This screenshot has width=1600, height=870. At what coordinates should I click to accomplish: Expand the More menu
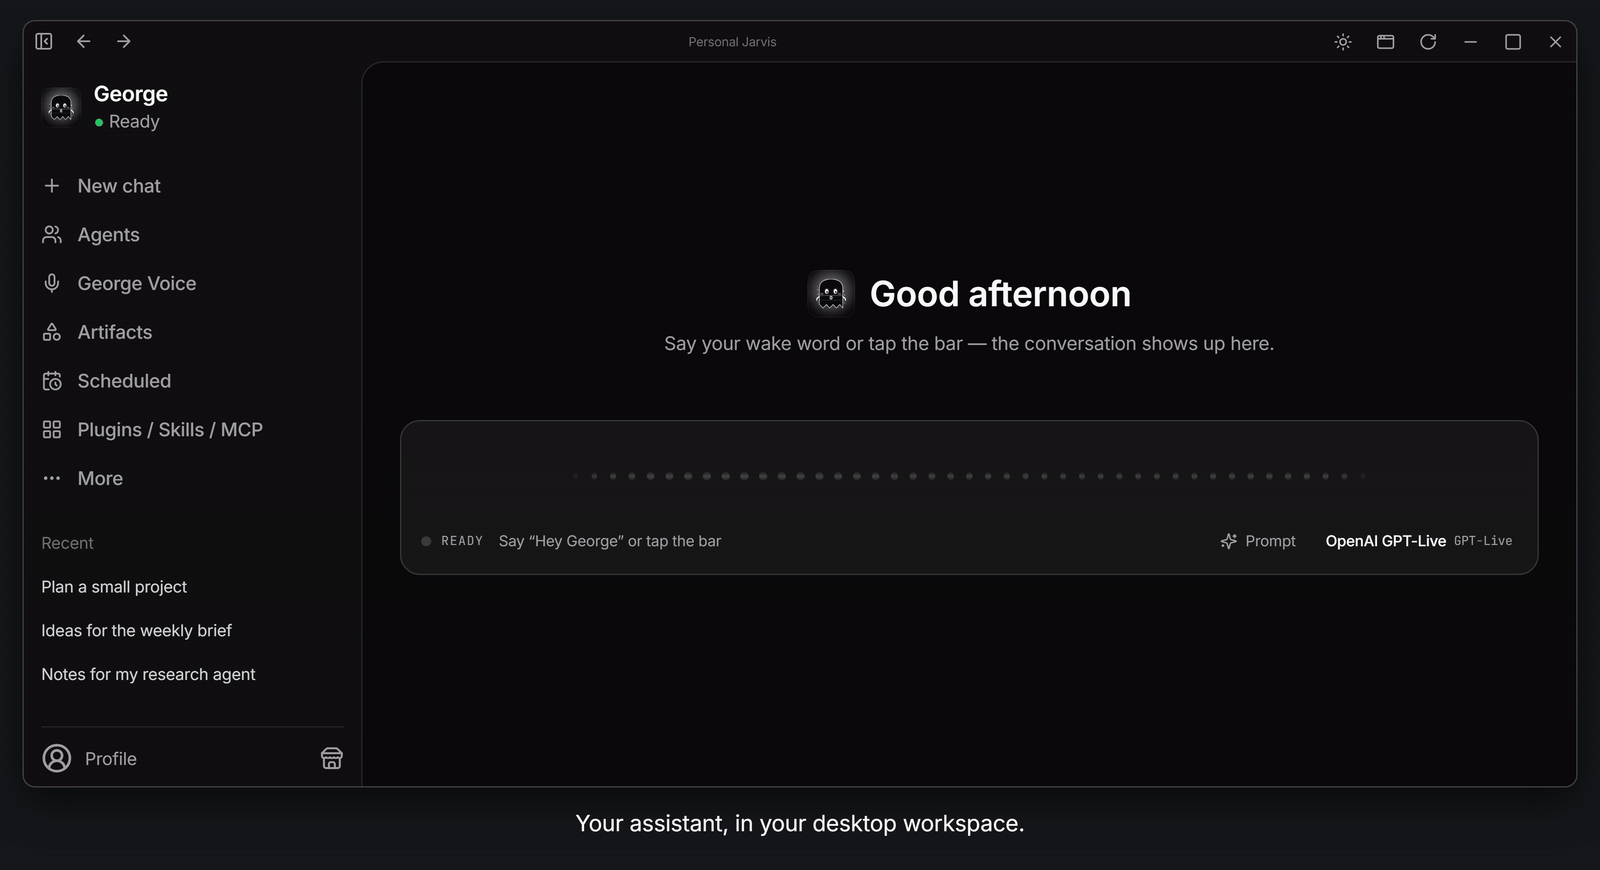83,479
